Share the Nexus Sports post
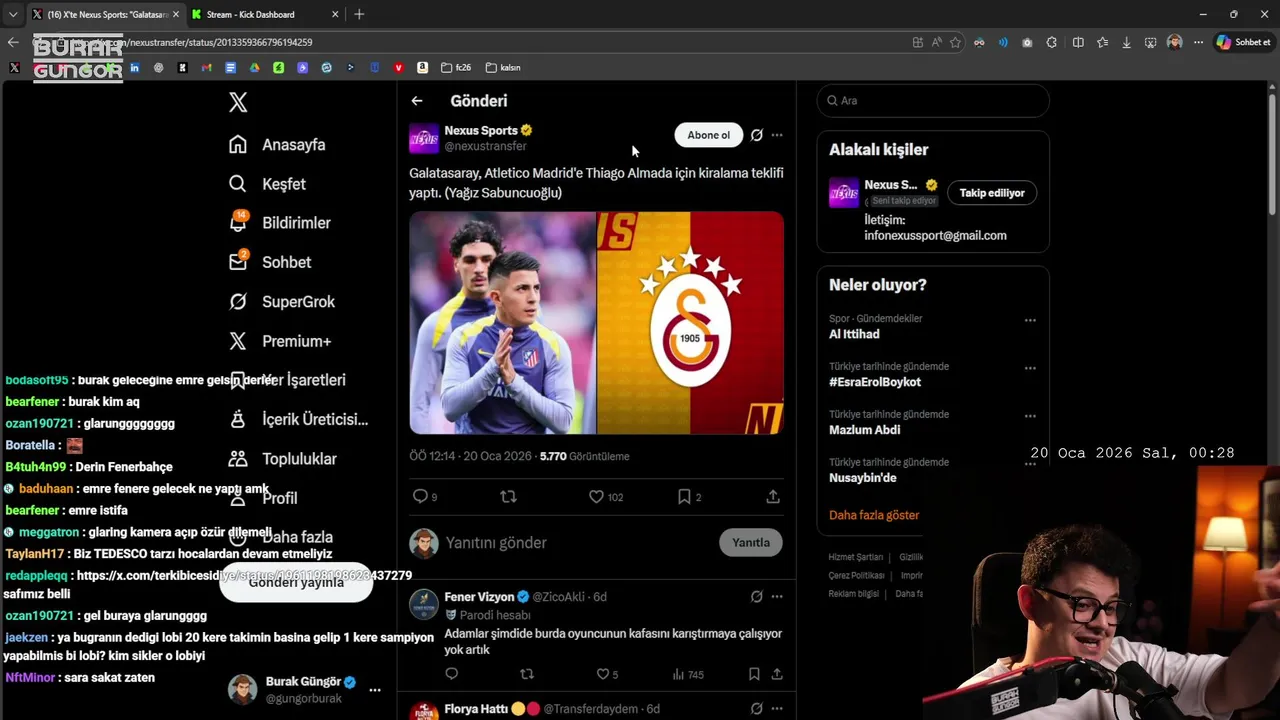This screenshot has height=720, width=1280. click(x=773, y=496)
